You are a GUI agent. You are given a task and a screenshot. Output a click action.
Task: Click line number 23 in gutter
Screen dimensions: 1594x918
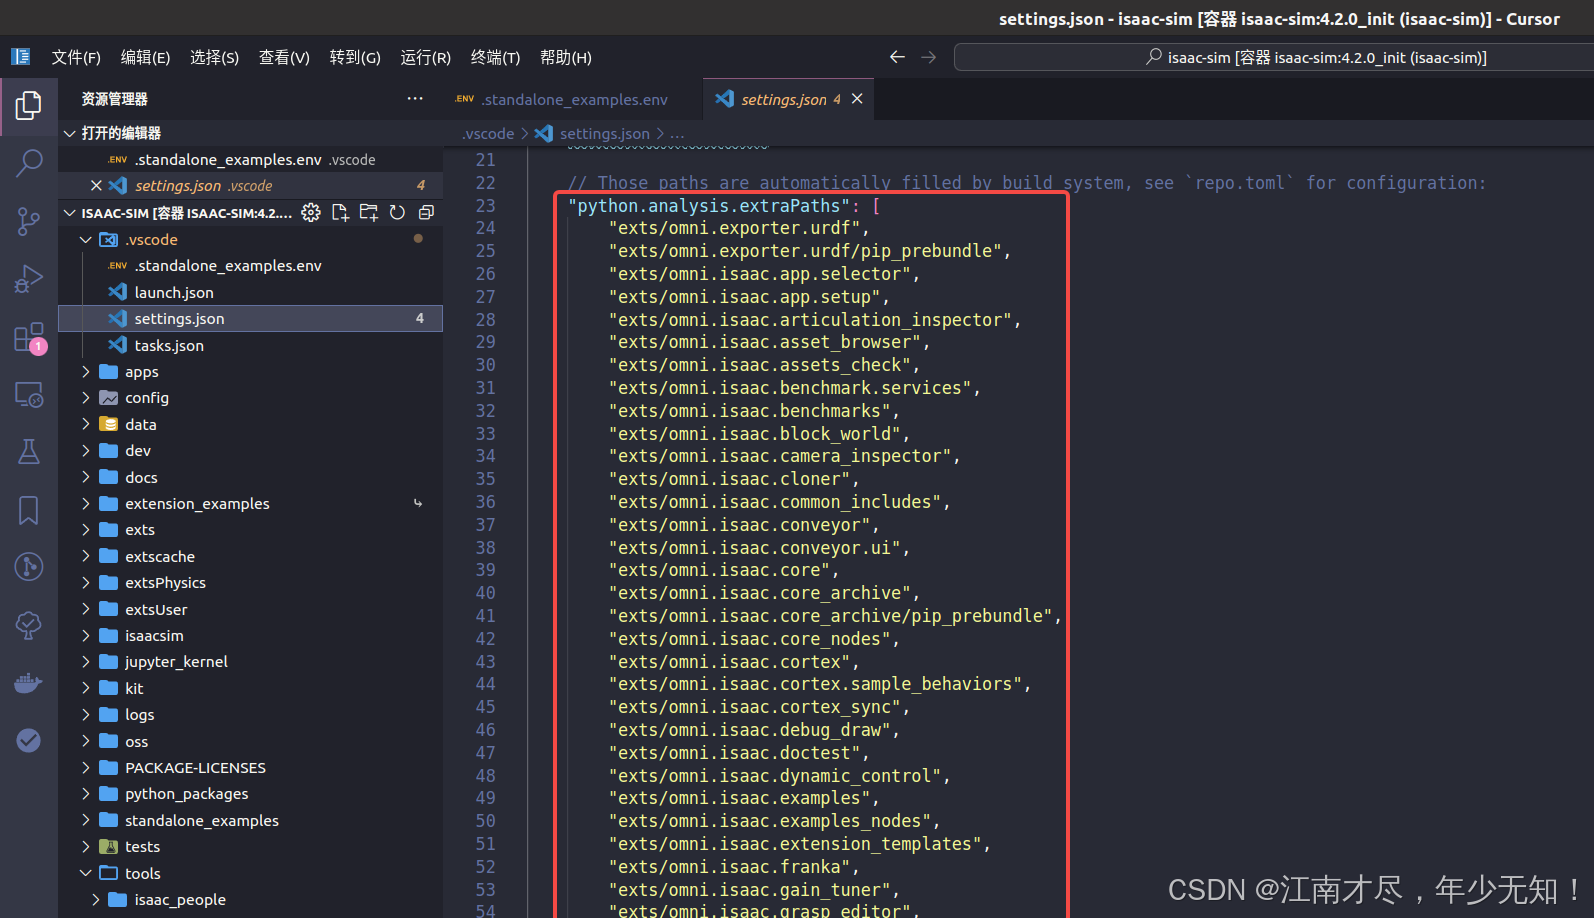pyautogui.click(x=485, y=205)
